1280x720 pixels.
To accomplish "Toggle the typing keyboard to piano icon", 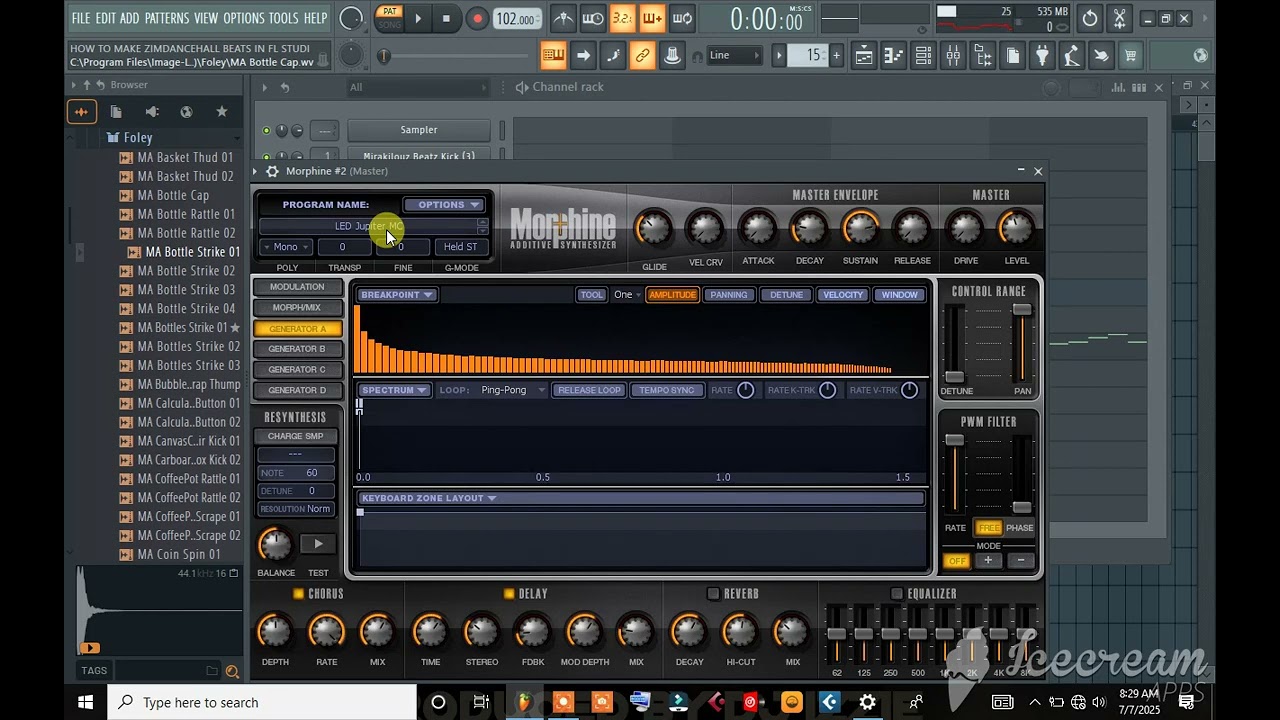I will pos(553,56).
